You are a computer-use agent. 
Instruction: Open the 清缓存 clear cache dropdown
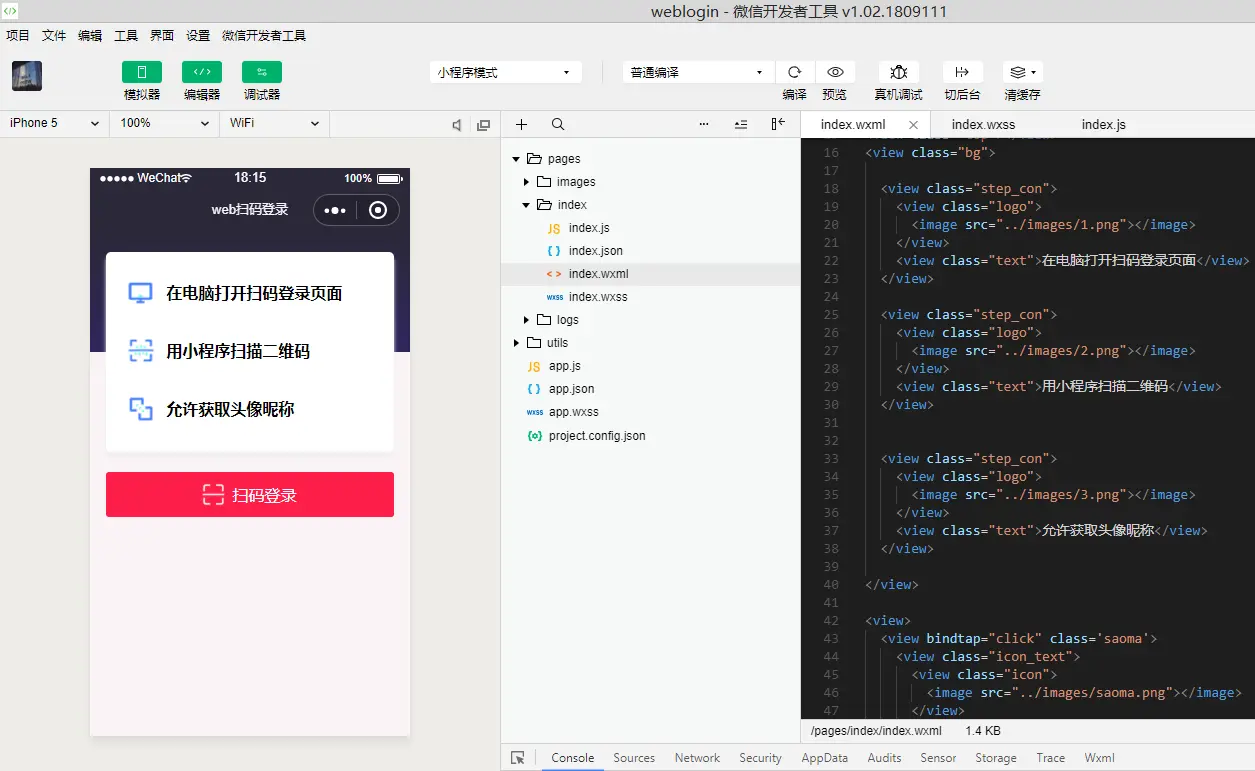pos(1023,72)
